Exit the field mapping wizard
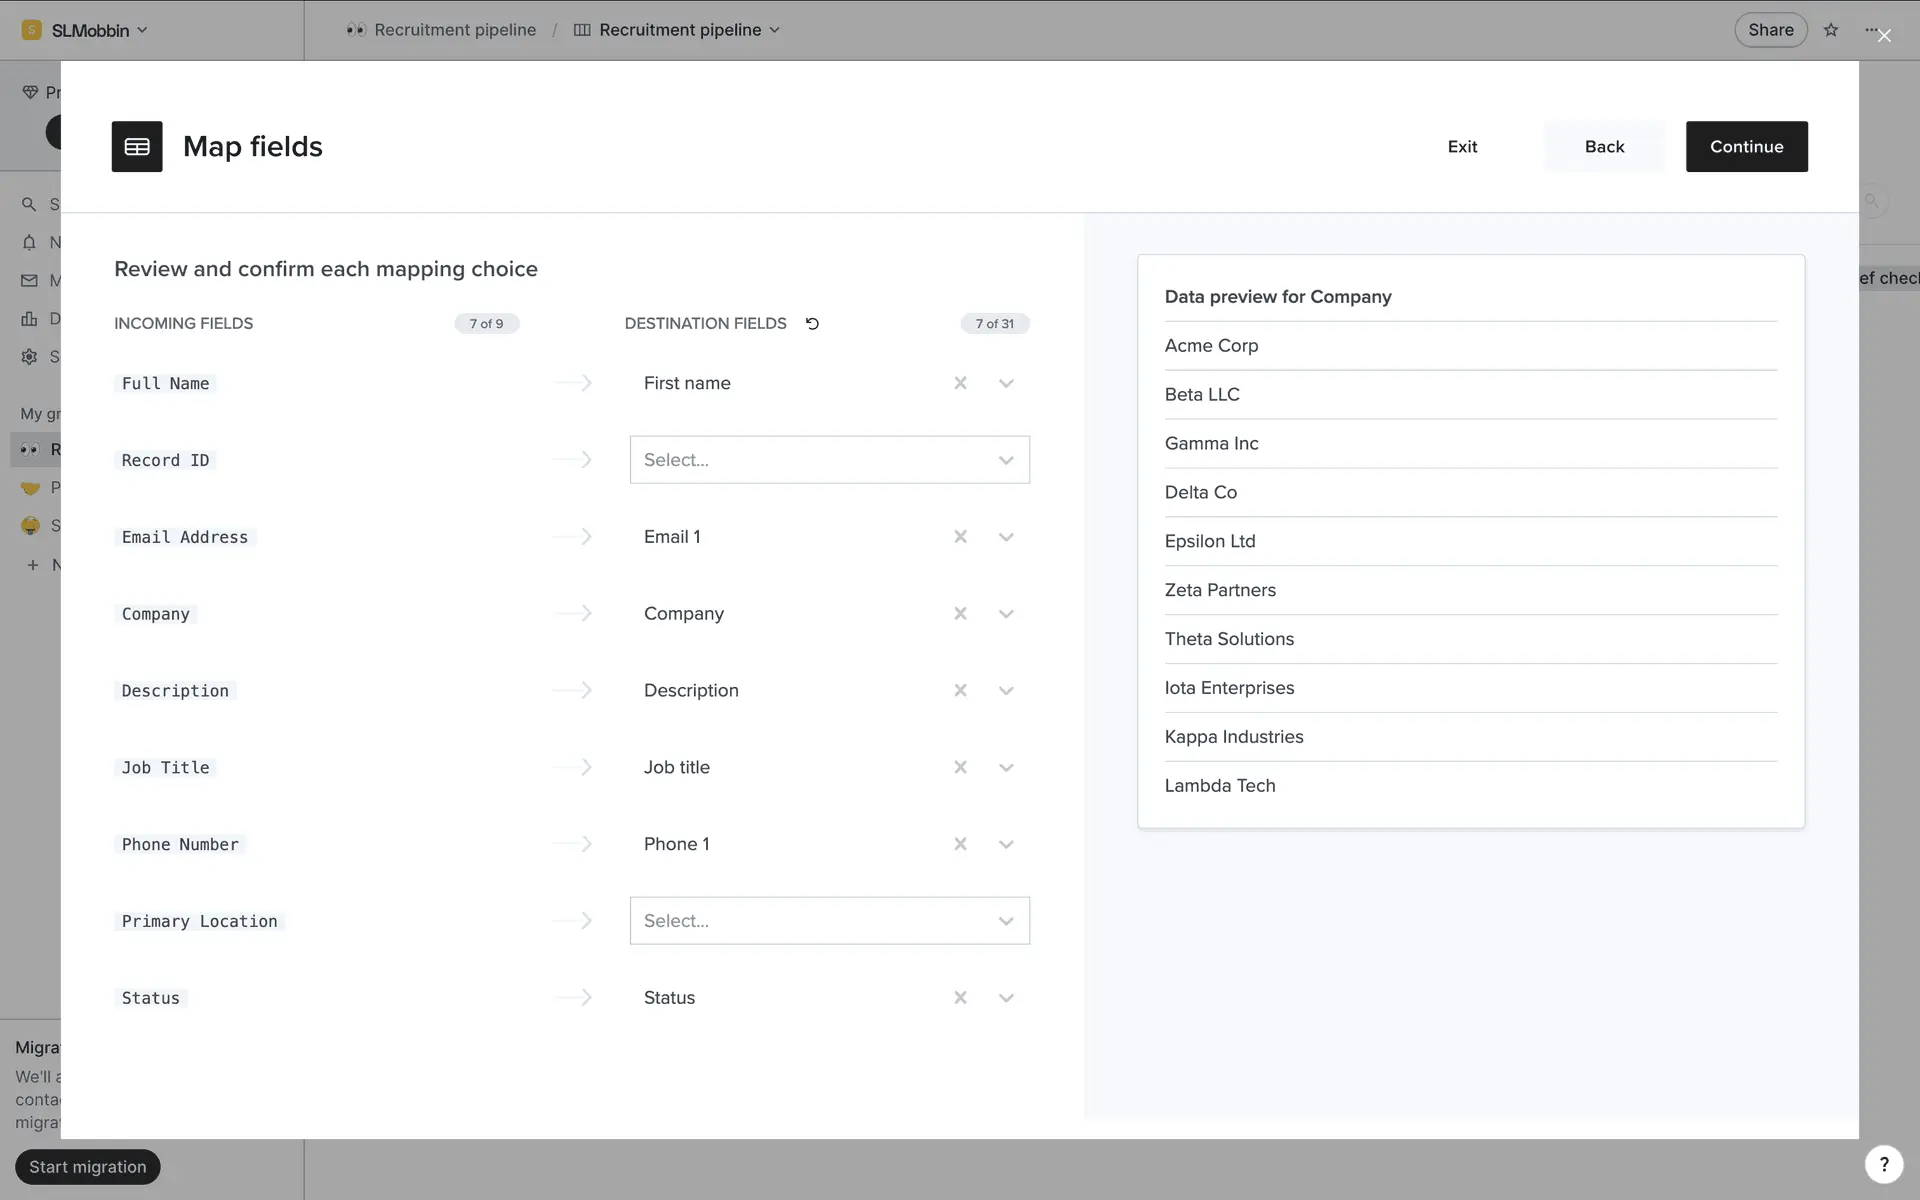 coord(1462,147)
